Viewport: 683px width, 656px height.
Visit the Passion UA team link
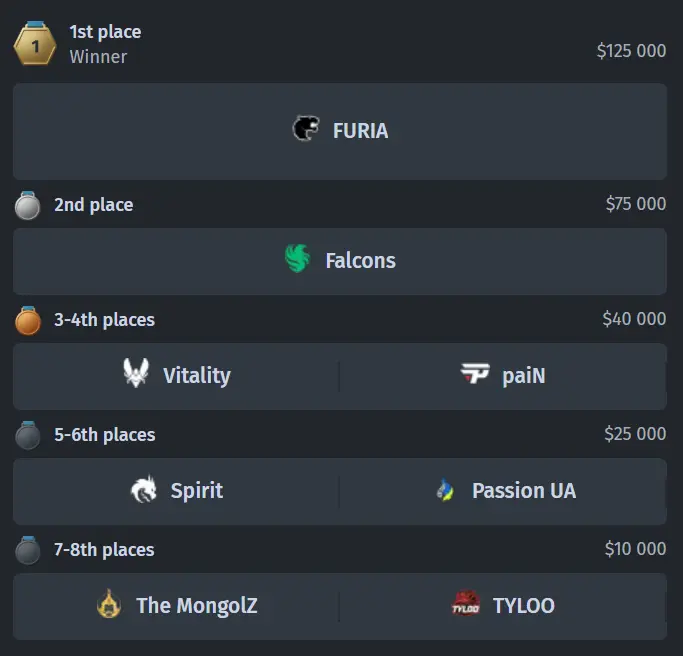524,491
